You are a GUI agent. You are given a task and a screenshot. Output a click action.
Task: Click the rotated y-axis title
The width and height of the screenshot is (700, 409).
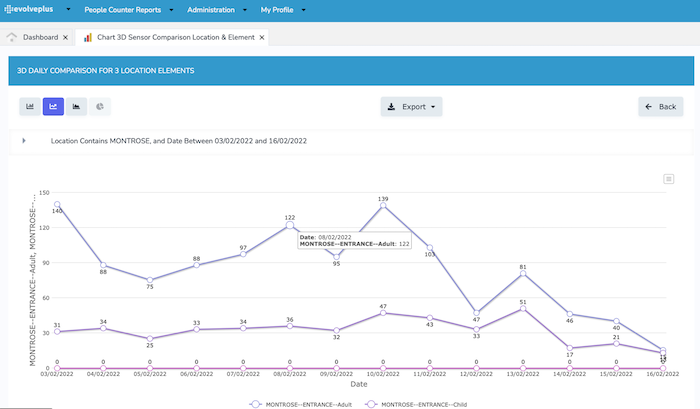33,280
